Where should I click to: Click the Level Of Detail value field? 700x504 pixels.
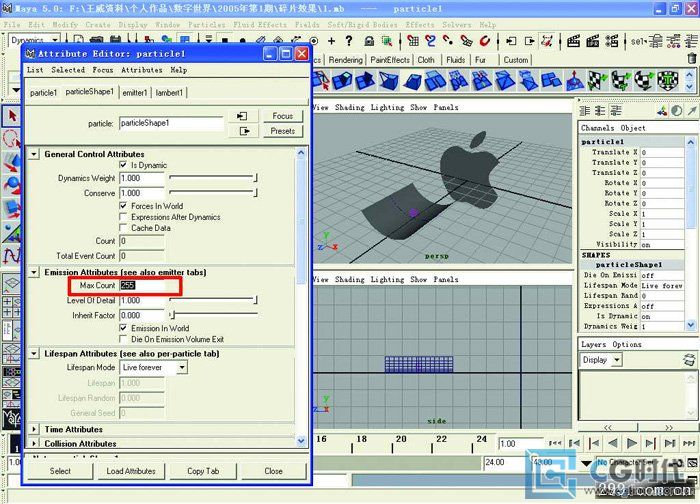[x=142, y=300]
